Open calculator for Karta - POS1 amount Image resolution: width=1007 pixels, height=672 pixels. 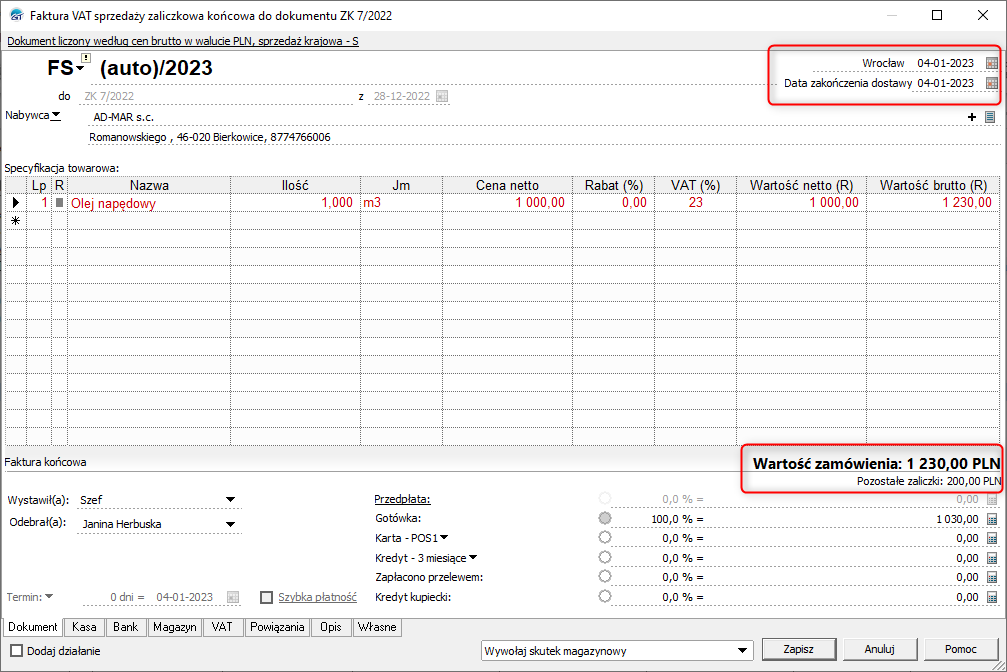click(992, 538)
